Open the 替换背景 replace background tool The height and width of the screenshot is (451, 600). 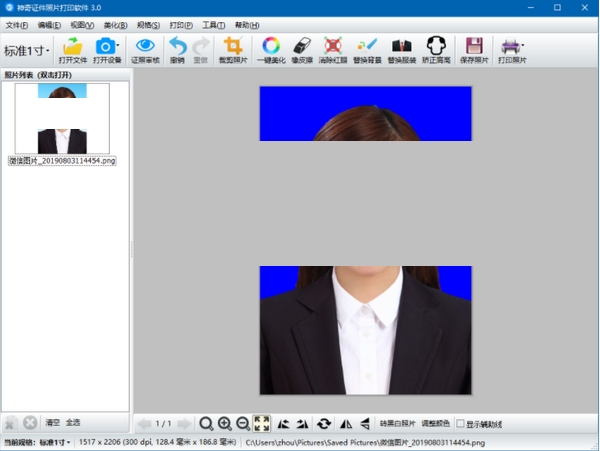coord(367,47)
